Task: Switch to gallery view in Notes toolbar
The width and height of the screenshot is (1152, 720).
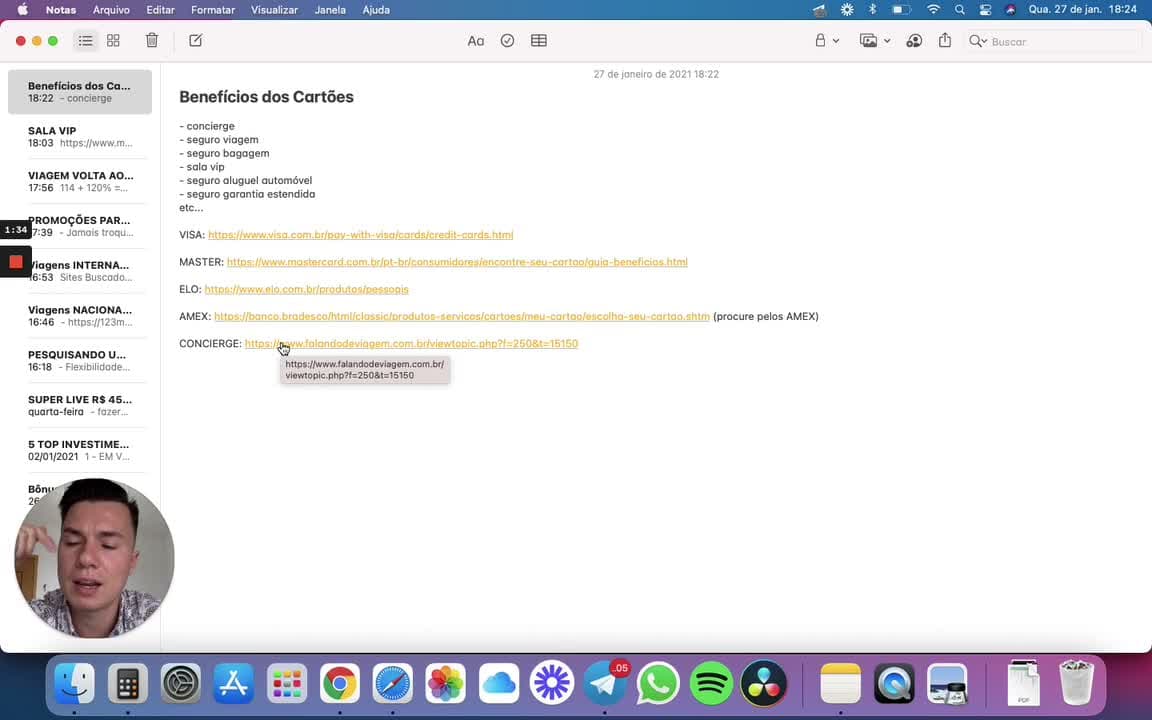Action: (113, 41)
